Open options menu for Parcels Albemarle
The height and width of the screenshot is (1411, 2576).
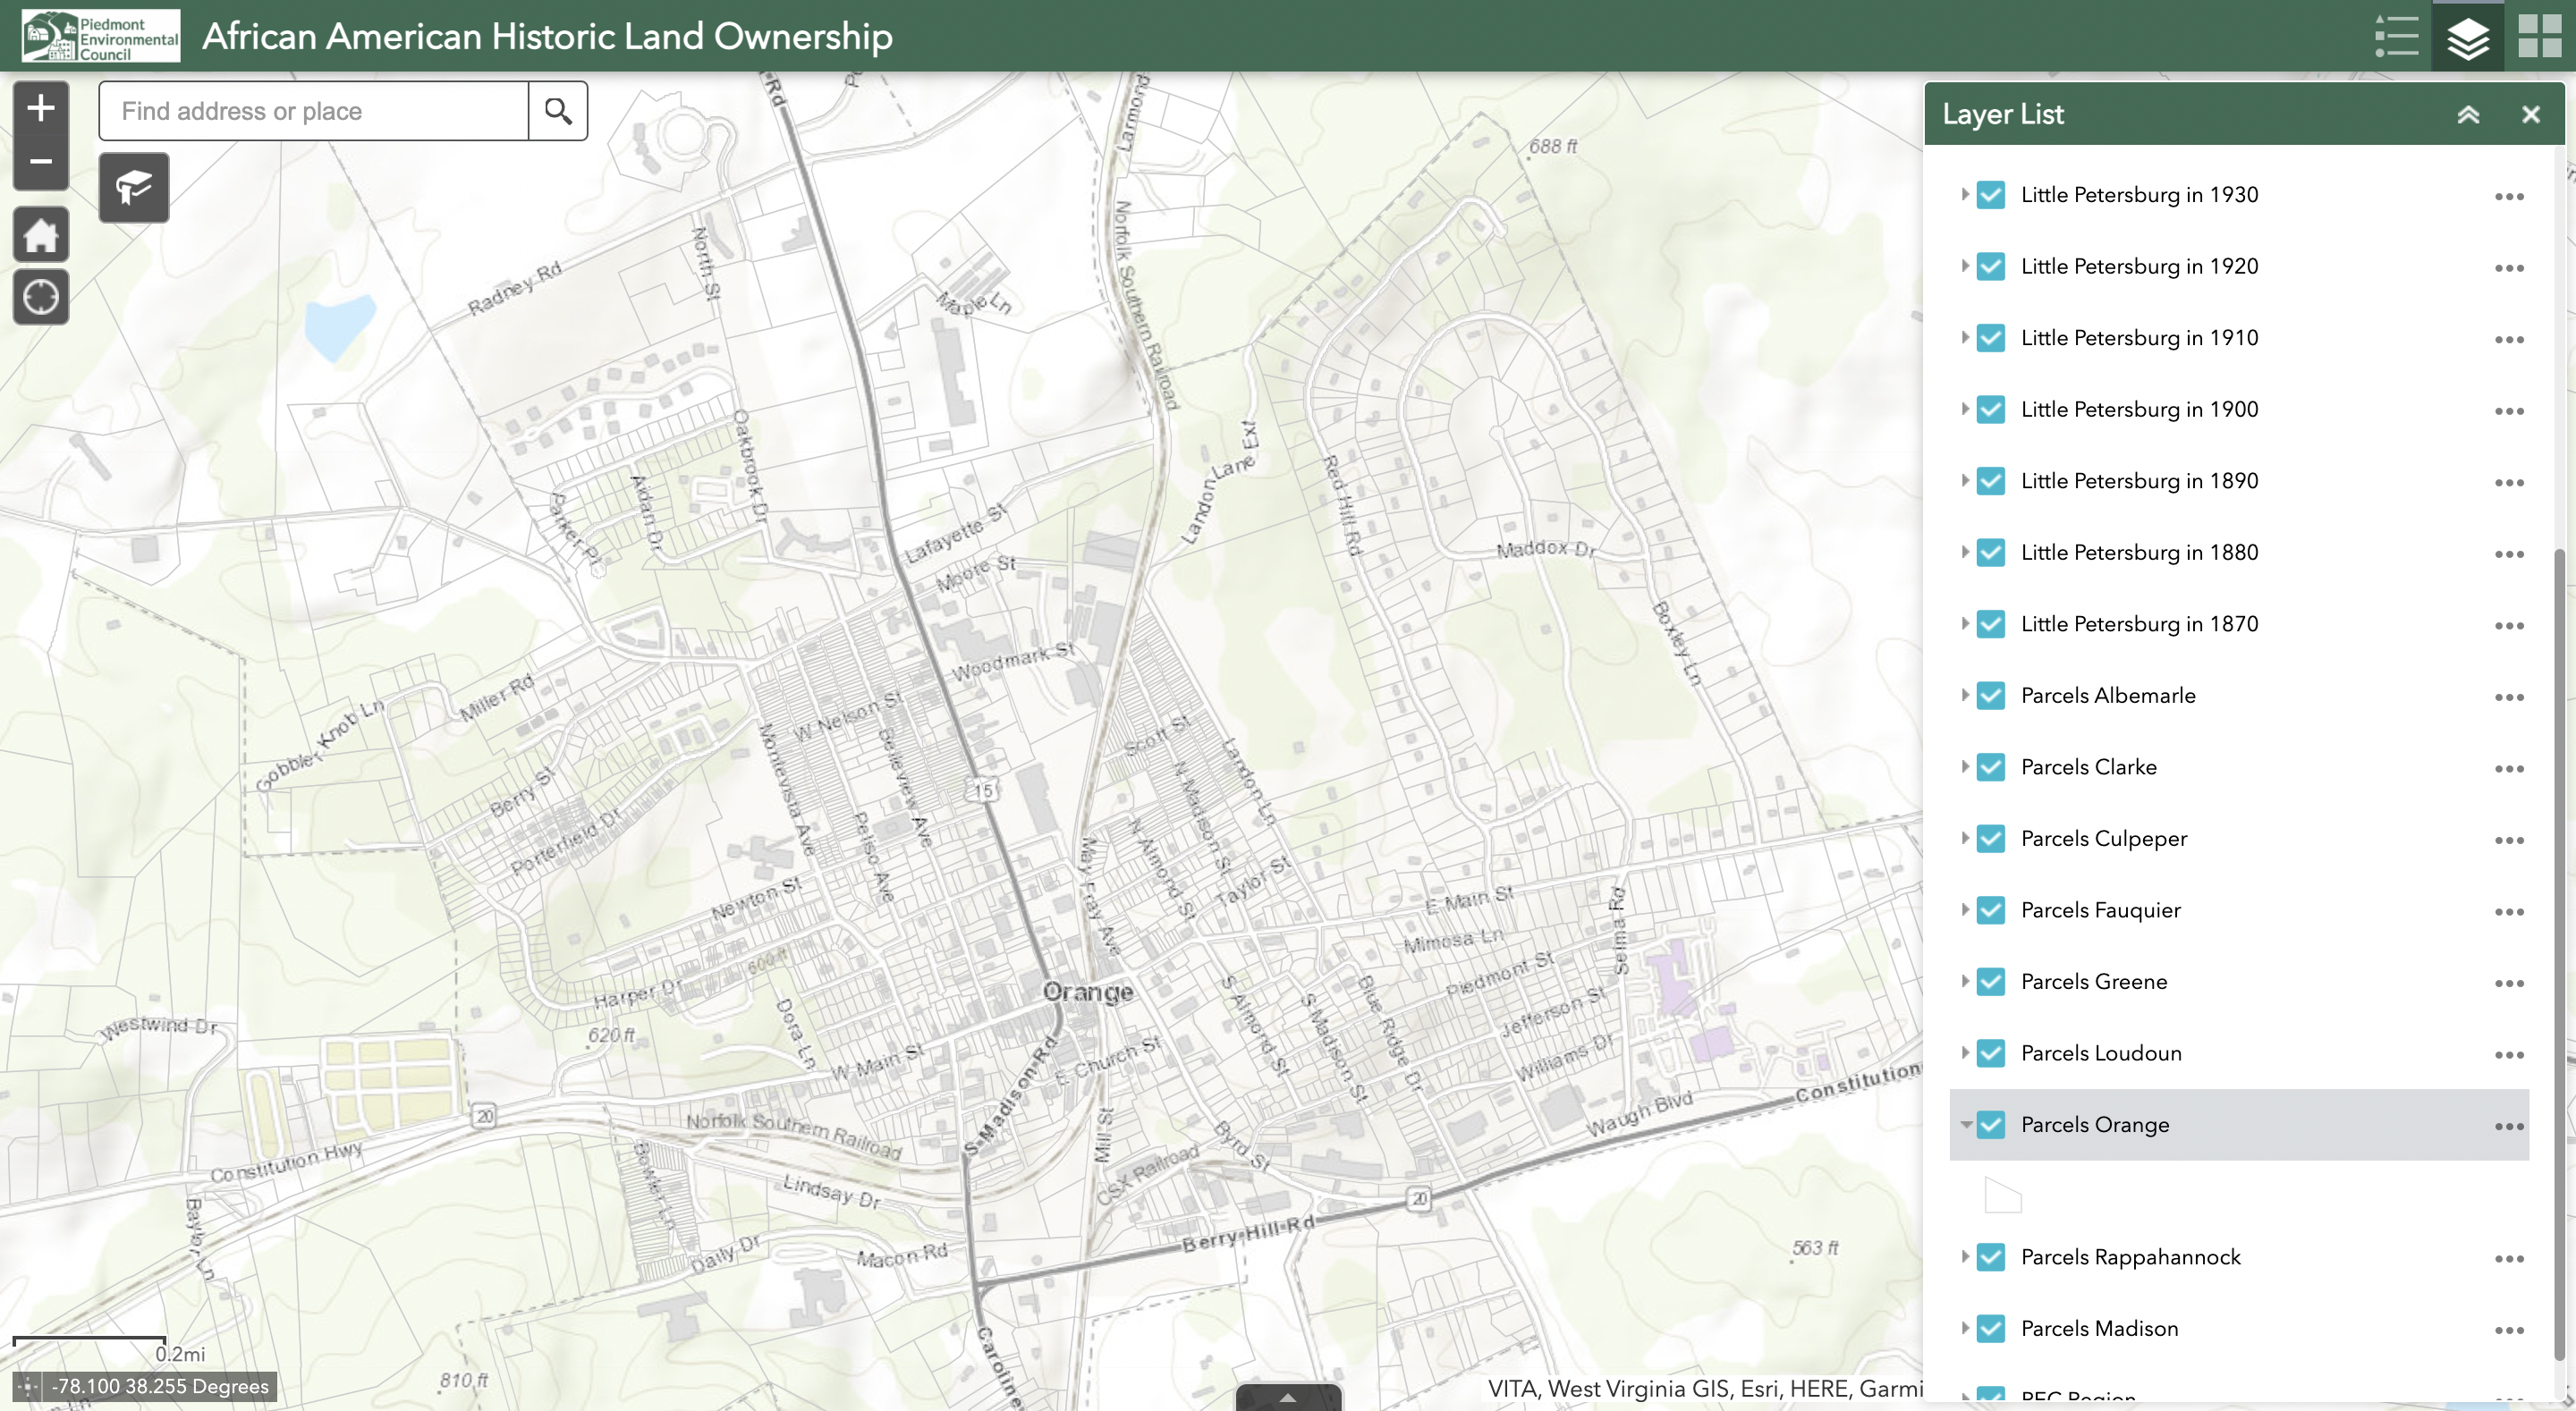click(2508, 697)
